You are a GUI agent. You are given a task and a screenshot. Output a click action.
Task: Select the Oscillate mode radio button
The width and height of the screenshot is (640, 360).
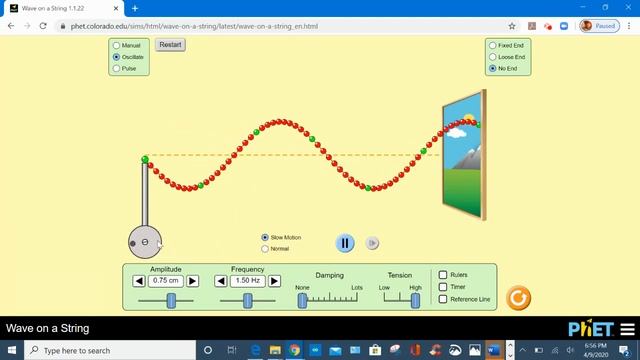(x=116, y=57)
